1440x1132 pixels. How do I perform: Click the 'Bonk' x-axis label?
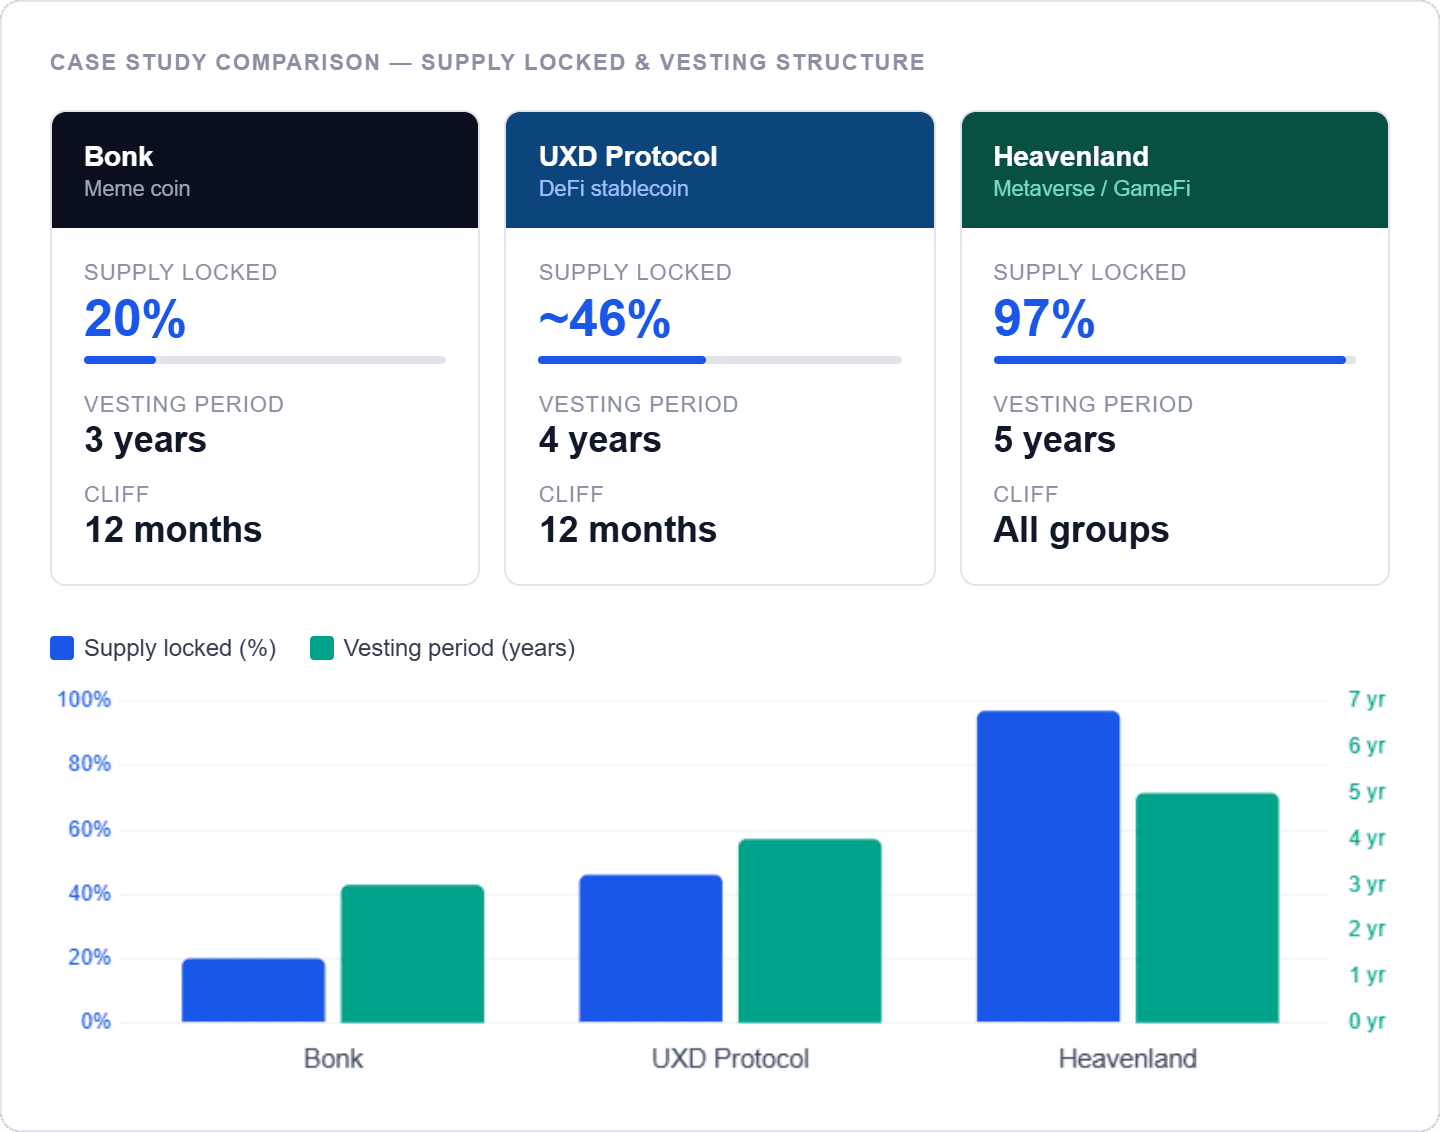point(333,1059)
